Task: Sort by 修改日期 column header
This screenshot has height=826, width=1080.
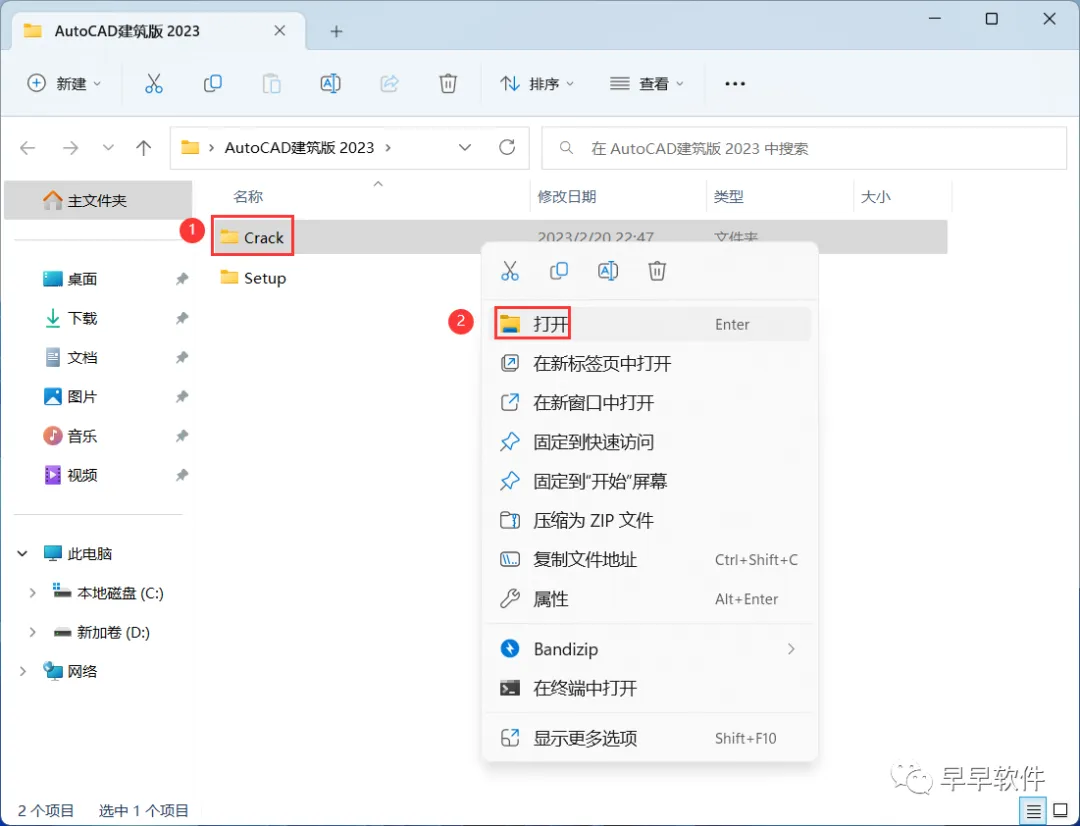Action: point(566,197)
